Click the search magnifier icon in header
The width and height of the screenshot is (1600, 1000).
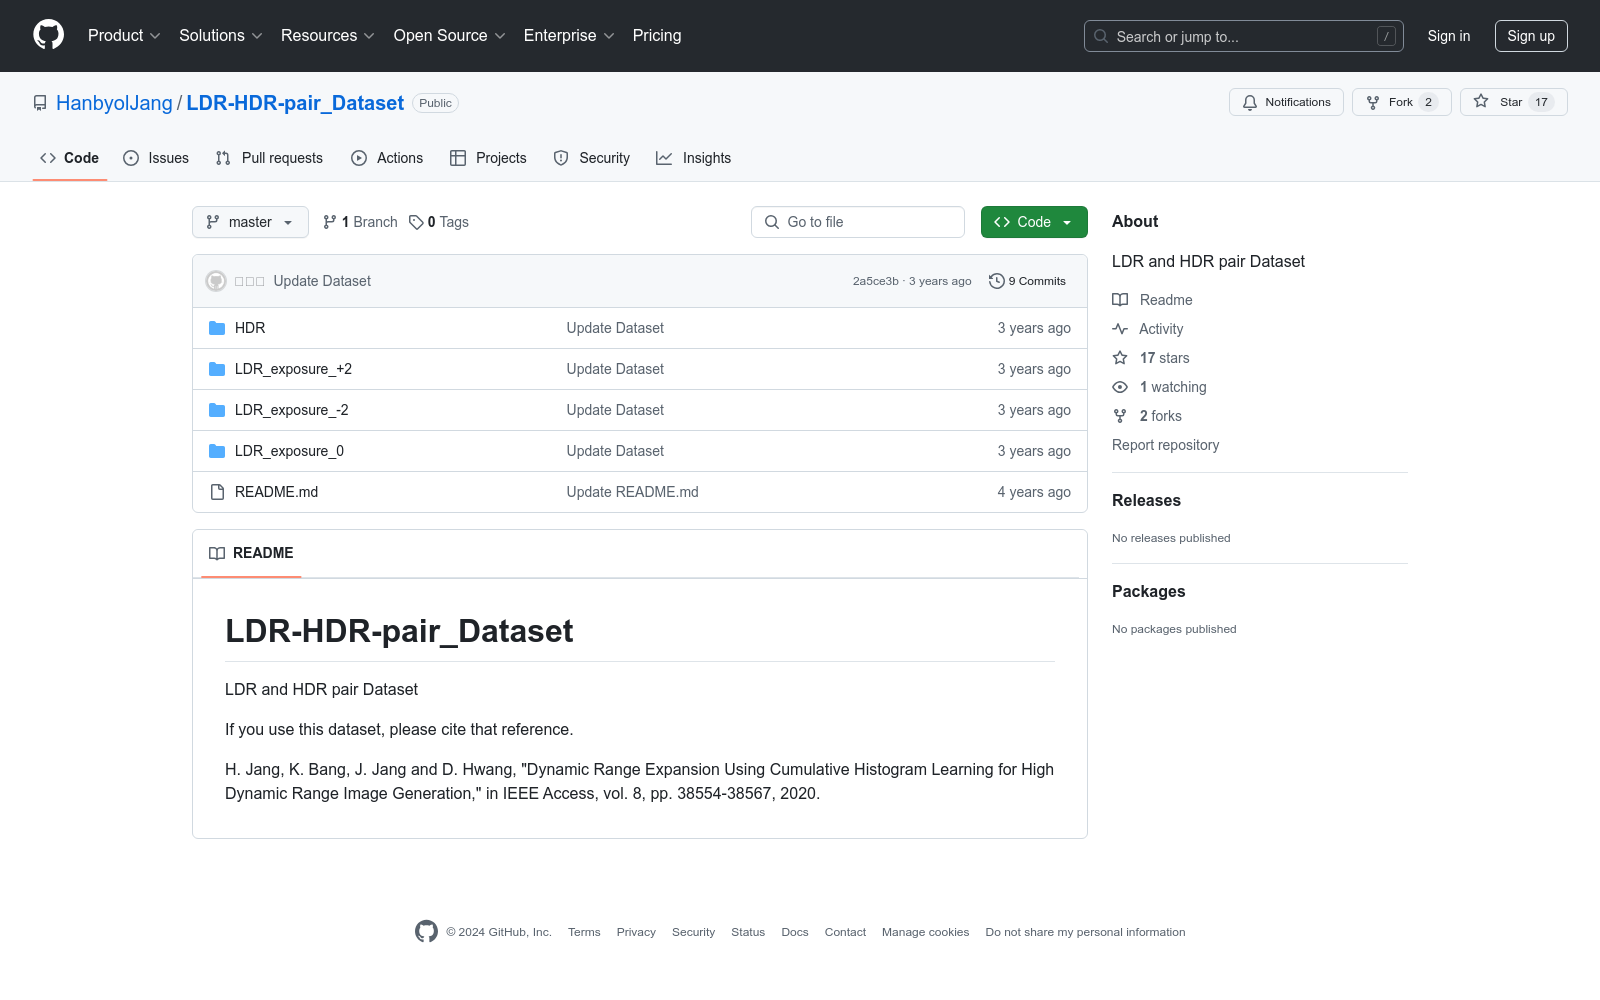pyautogui.click(x=1101, y=36)
